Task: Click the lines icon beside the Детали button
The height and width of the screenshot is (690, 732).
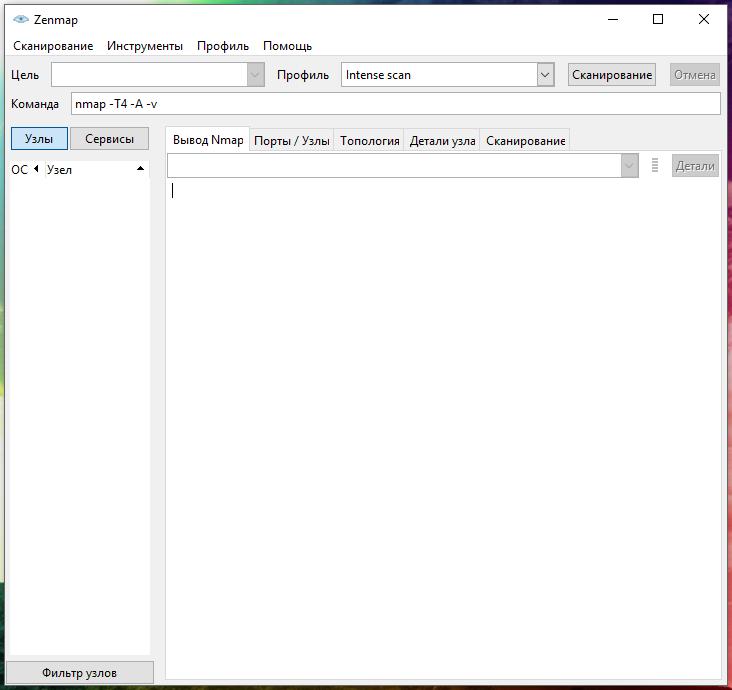Action: click(x=655, y=166)
